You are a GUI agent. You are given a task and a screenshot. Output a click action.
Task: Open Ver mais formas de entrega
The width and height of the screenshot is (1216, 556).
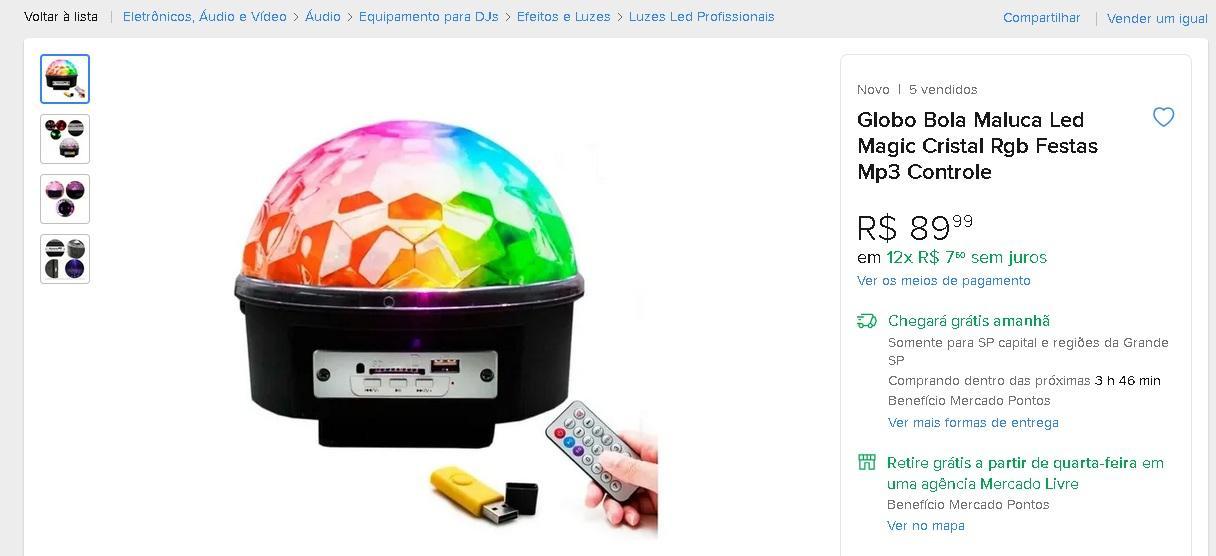coord(973,423)
